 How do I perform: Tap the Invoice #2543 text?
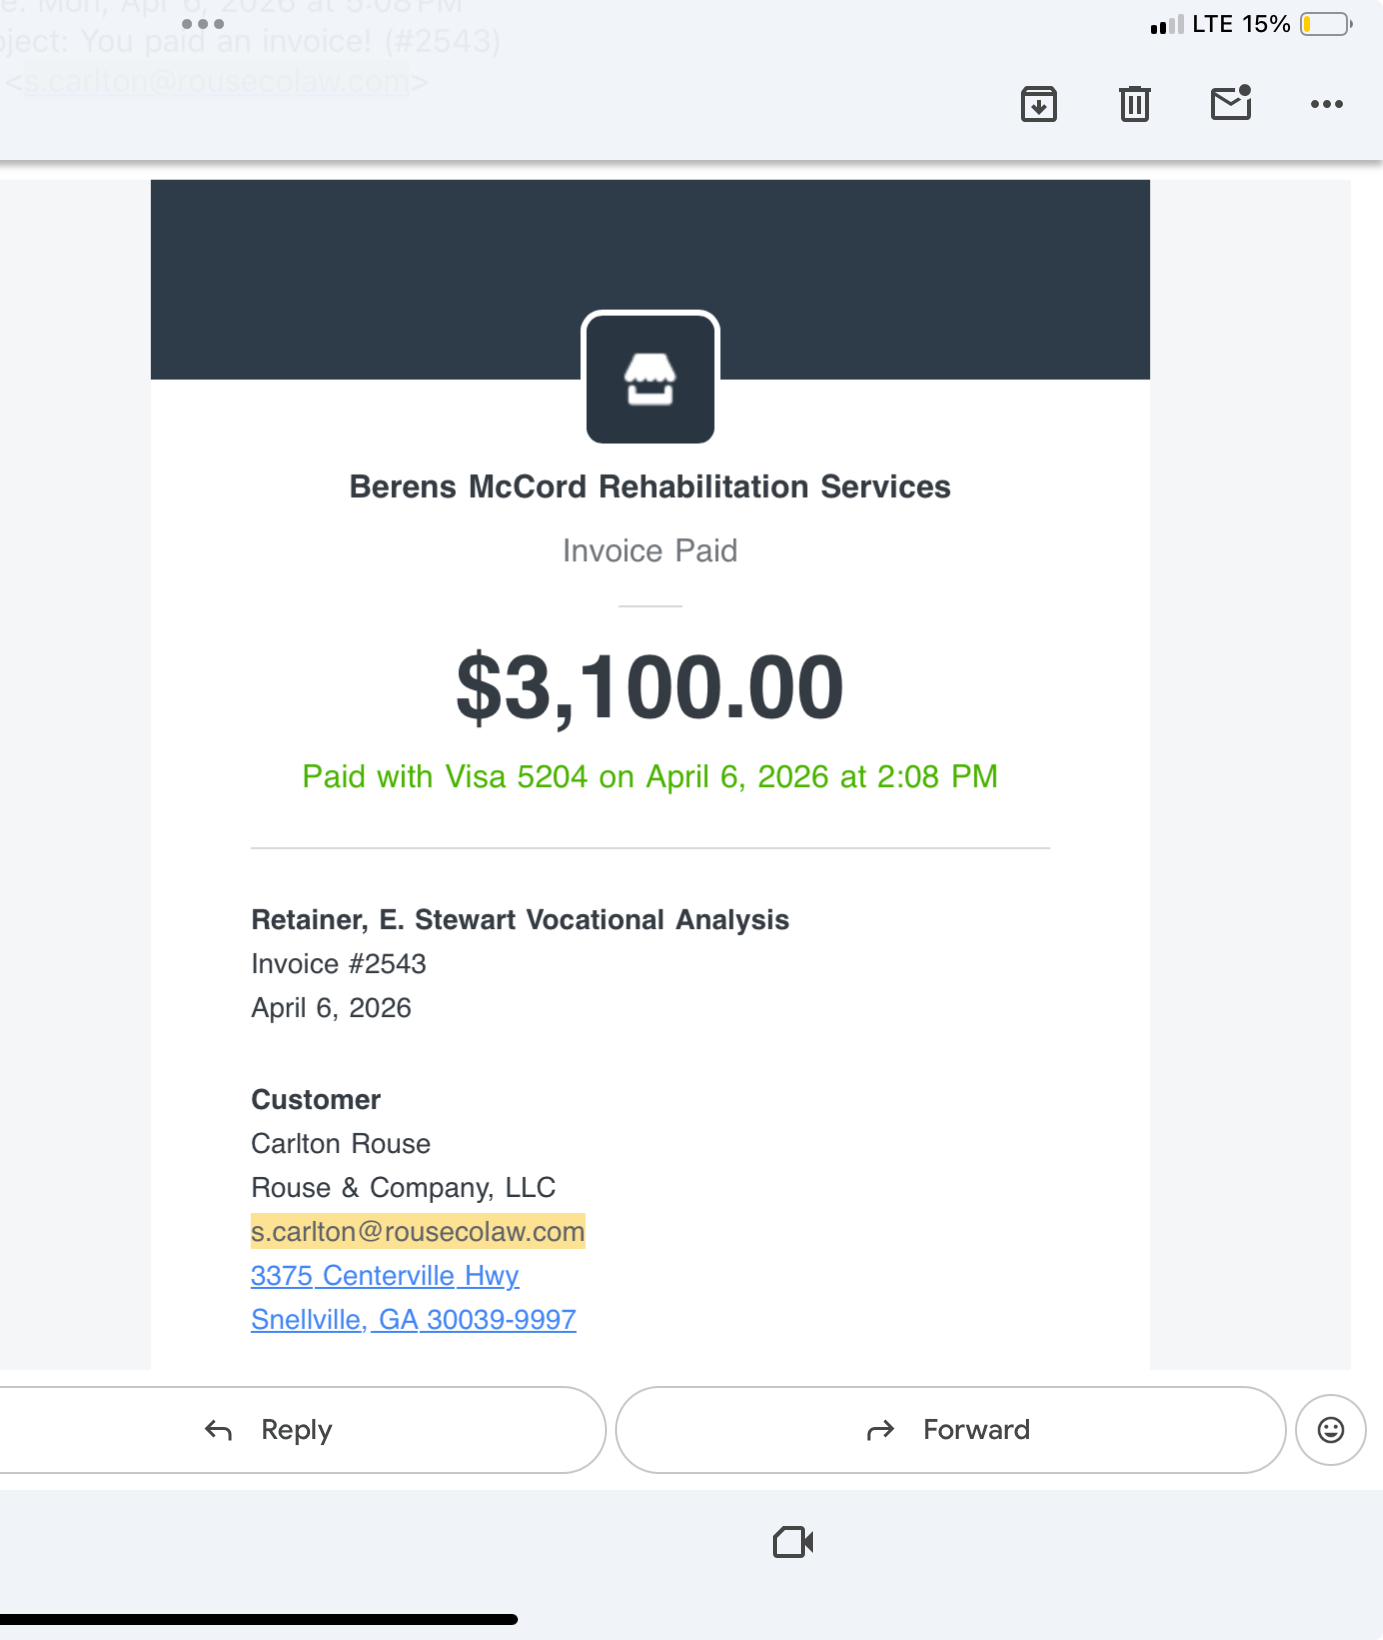339,964
